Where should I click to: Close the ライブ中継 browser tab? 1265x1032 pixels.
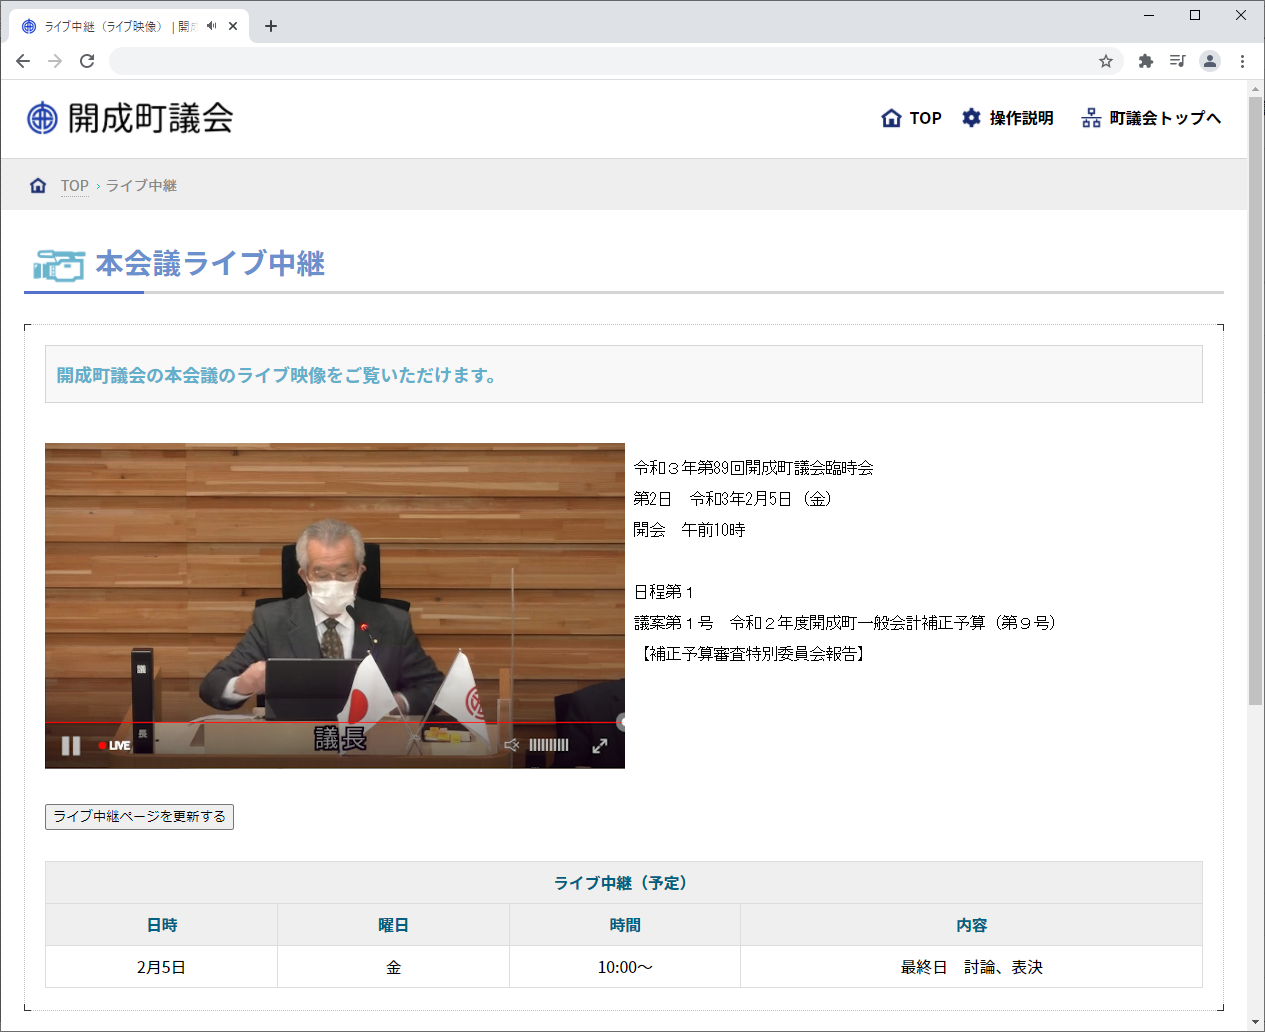tap(233, 26)
